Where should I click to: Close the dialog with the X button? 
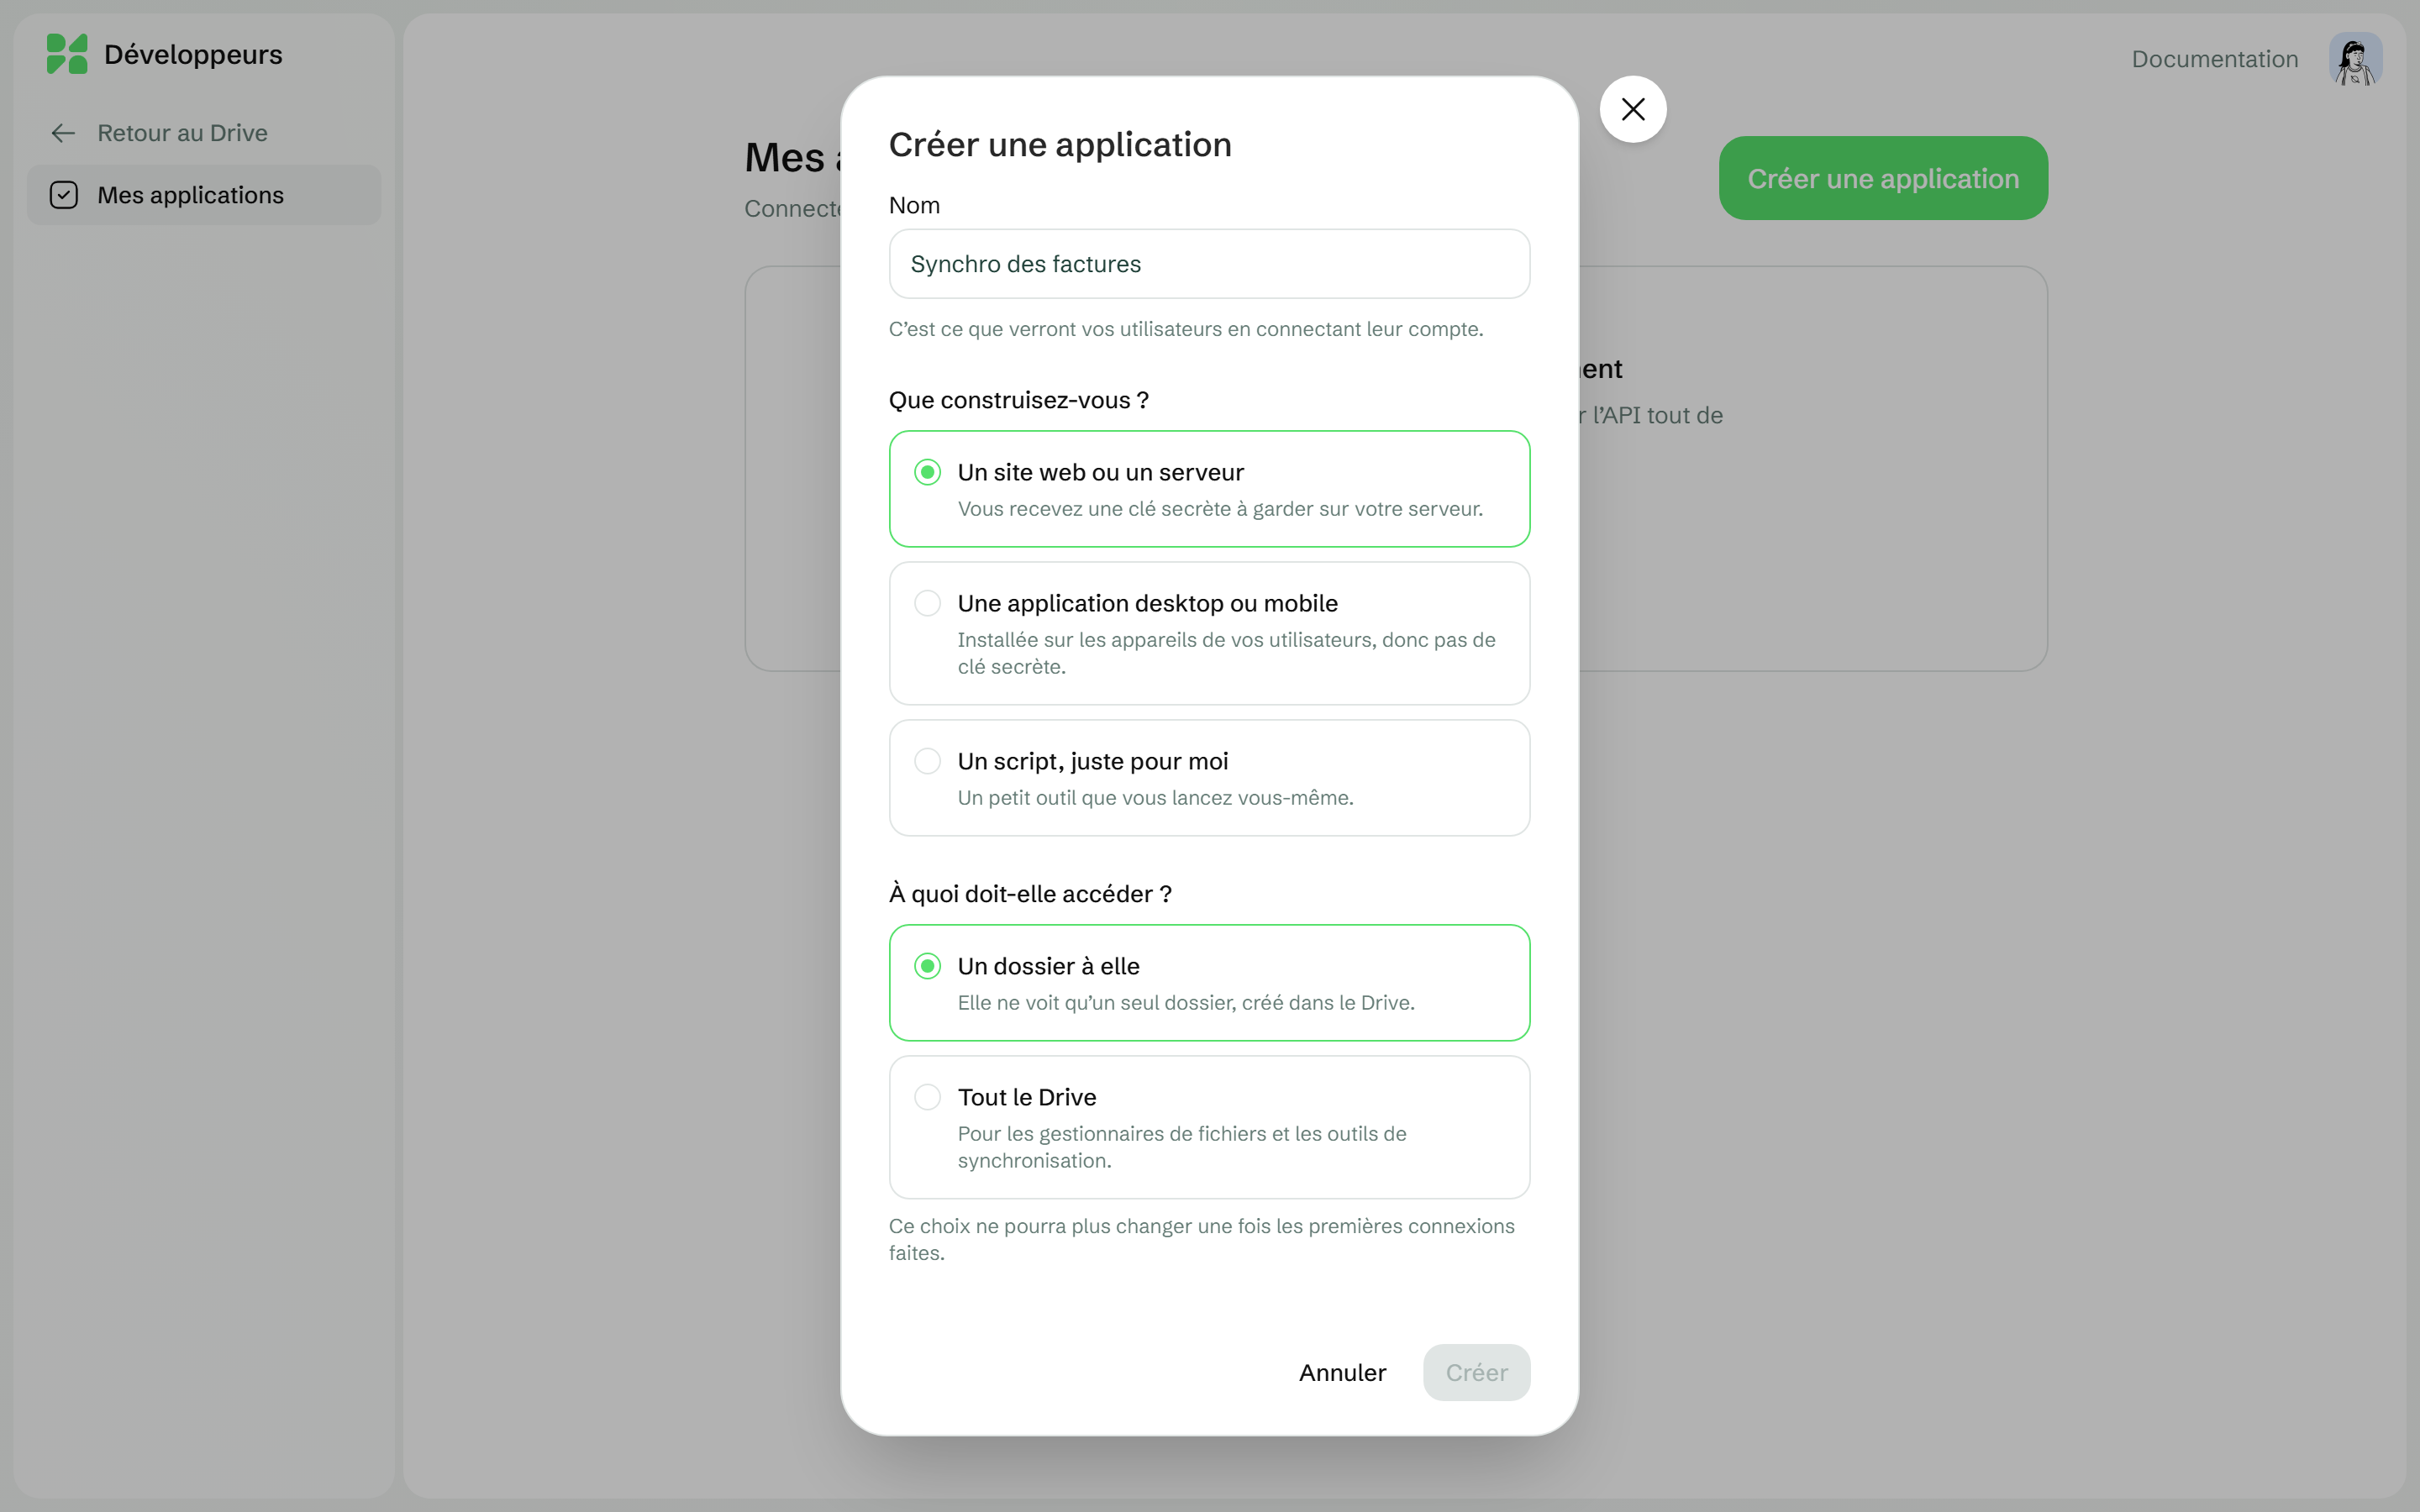1633,109
